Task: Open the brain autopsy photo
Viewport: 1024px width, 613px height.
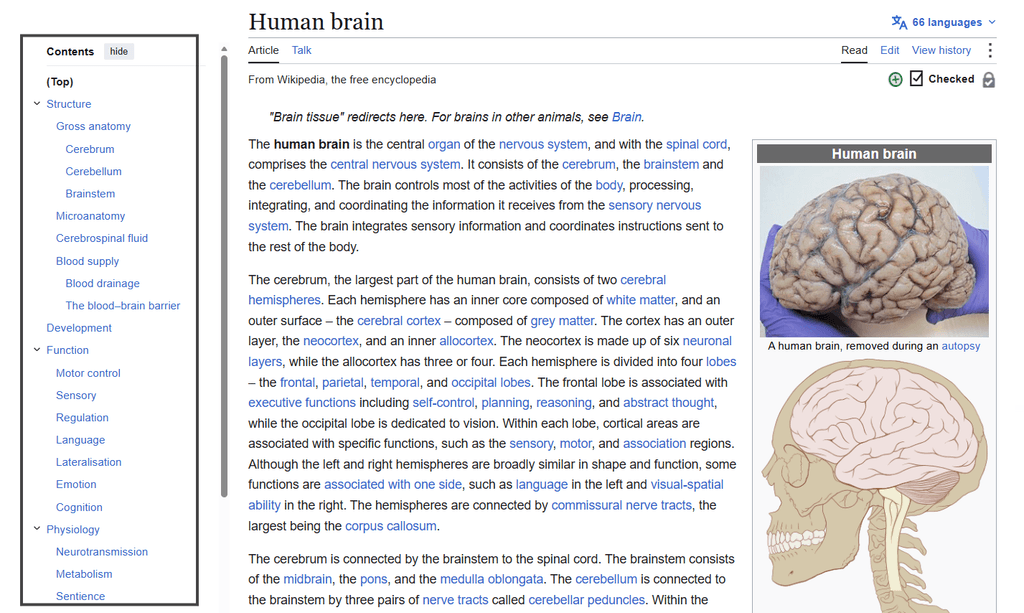Action: [874, 251]
